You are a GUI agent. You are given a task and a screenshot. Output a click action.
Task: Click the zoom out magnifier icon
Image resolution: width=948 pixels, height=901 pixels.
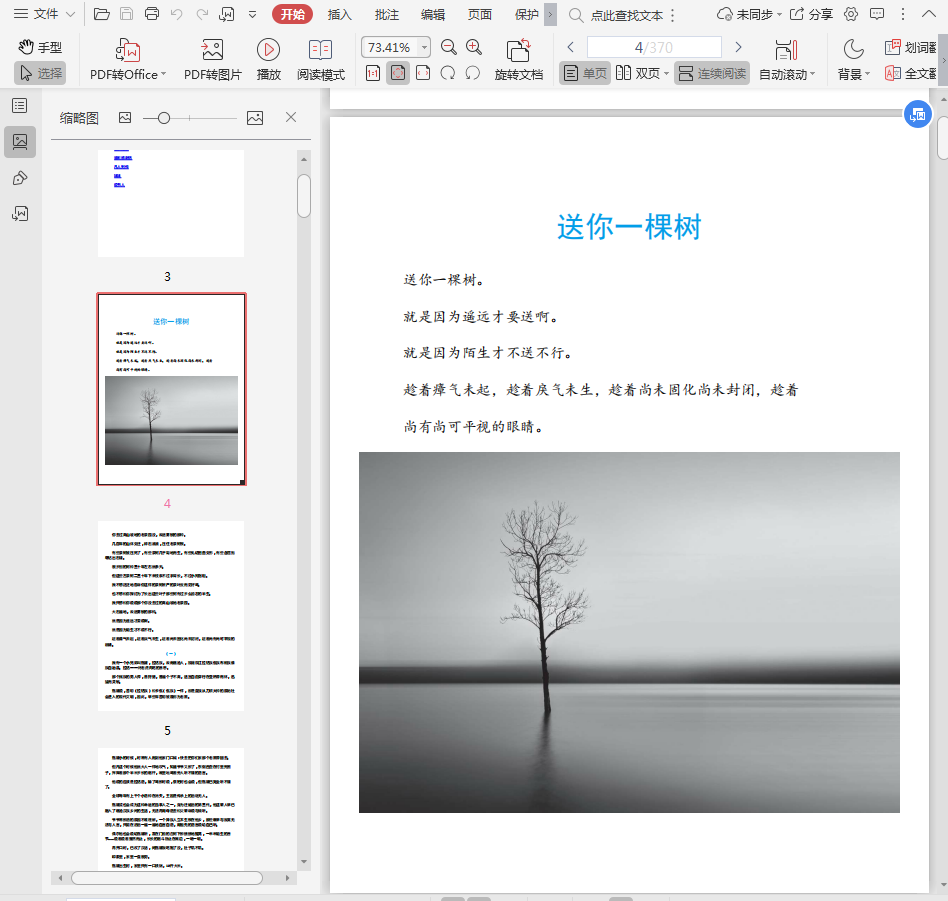coord(449,47)
